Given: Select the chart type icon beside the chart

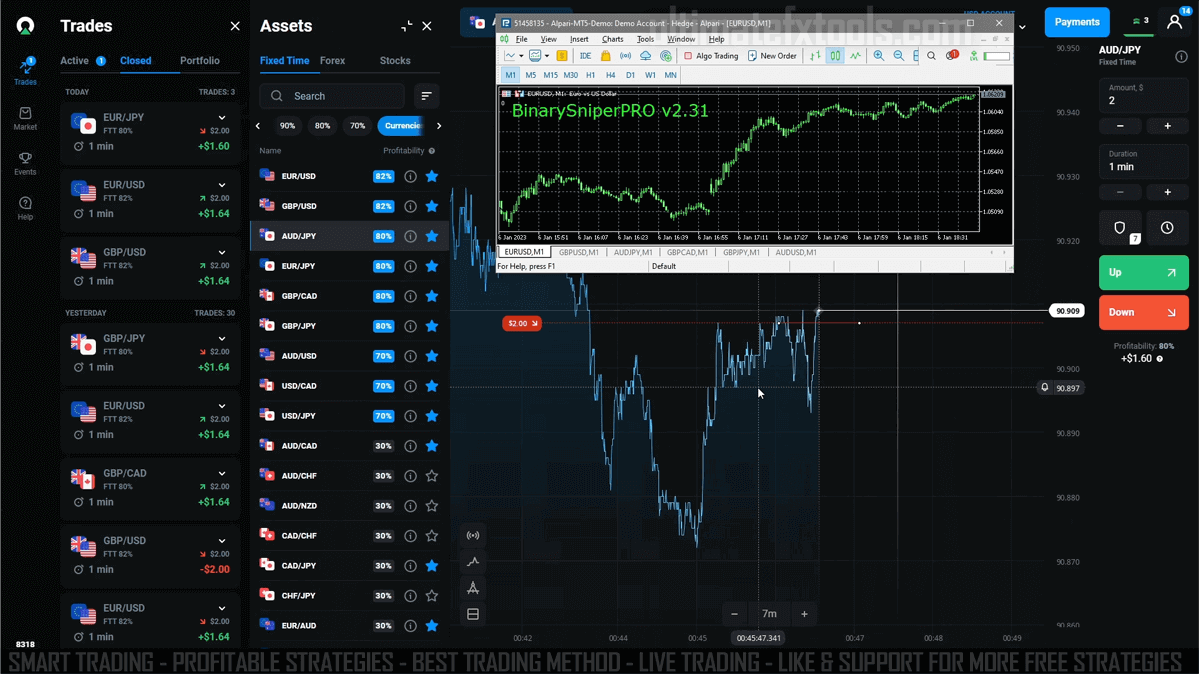Looking at the screenshot, I should (x=472, y=561).
